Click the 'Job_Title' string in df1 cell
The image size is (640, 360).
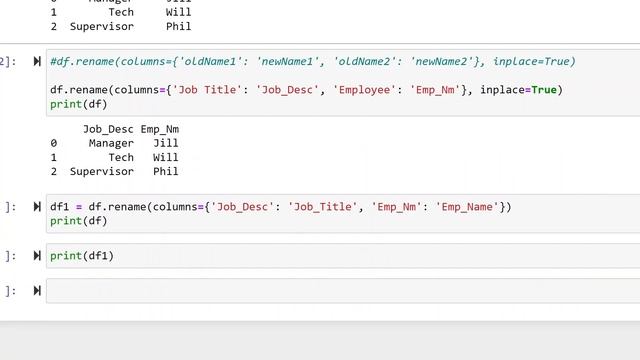tap(322, 207)
